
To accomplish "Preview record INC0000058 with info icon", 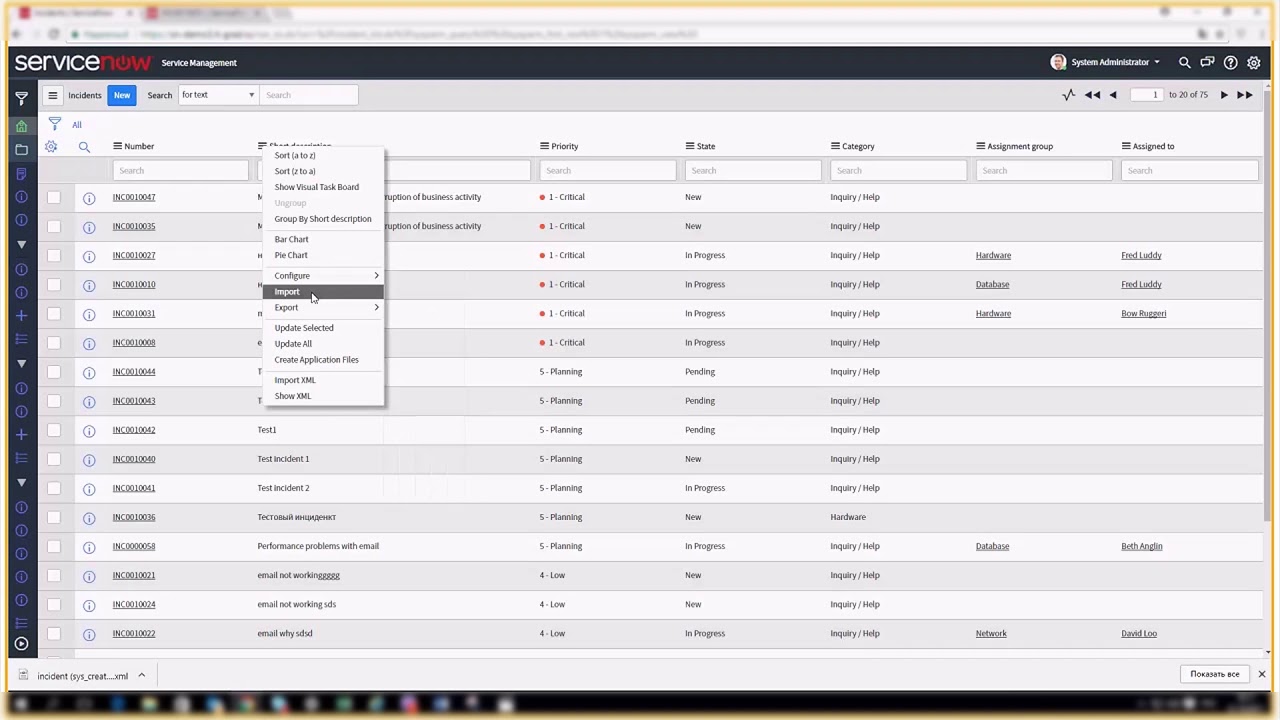I will [89, 547].
